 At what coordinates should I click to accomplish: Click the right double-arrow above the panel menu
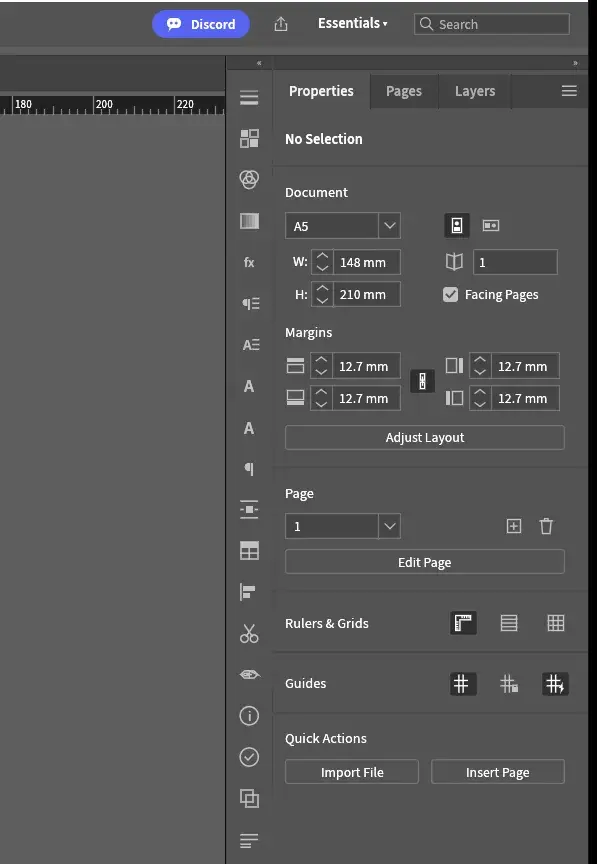click(575, 63)
